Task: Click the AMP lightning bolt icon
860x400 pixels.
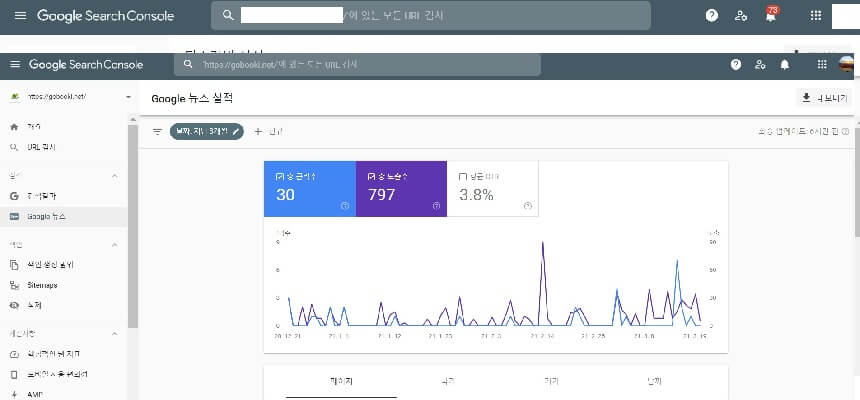Action: (x=14, y=395)
